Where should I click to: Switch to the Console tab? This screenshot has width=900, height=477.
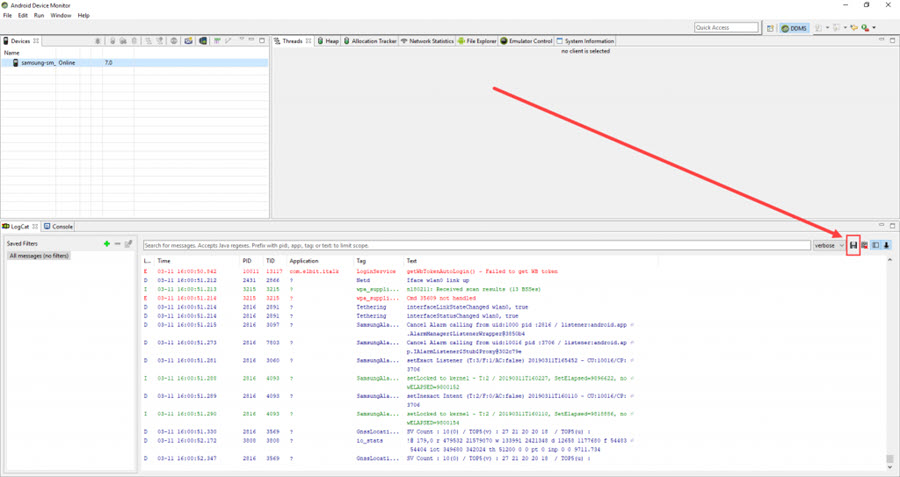click(x=59, y=226)
